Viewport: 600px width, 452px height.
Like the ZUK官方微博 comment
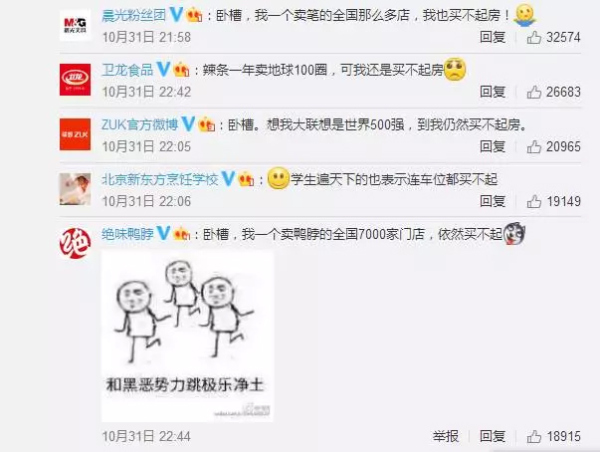534,147
